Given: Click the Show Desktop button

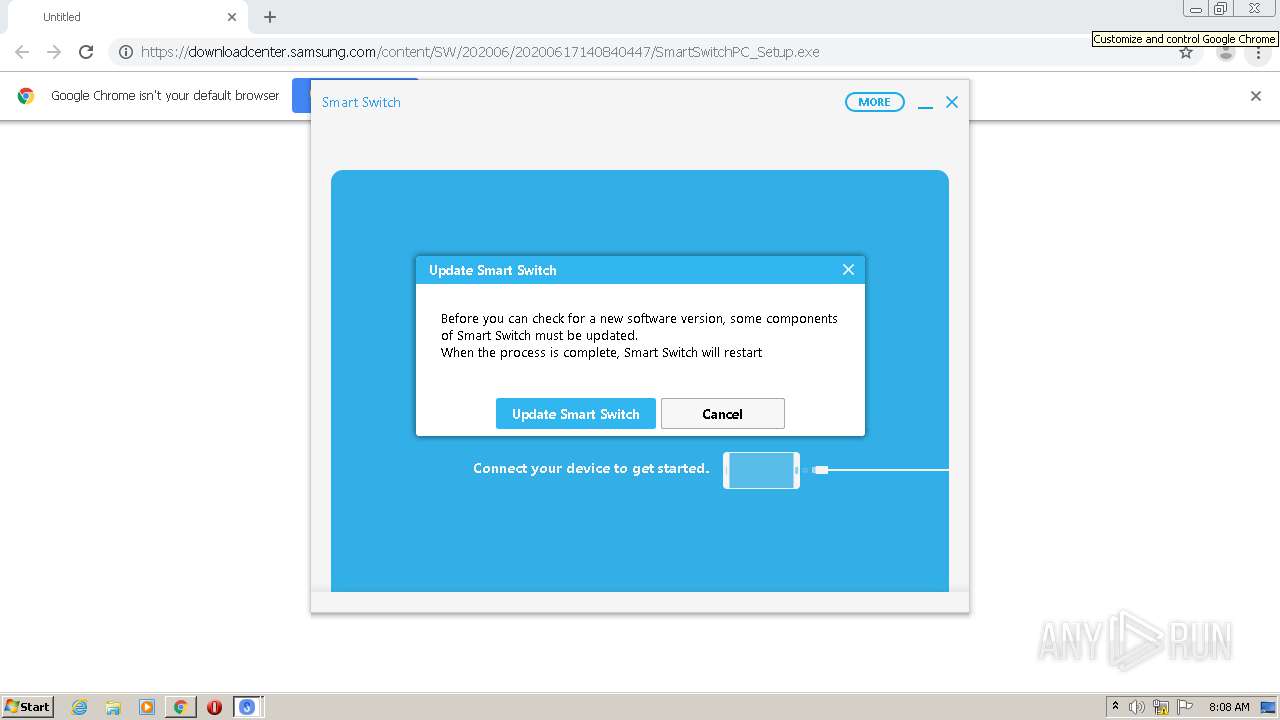Looking at the screenshot, I should point(1268,707).
